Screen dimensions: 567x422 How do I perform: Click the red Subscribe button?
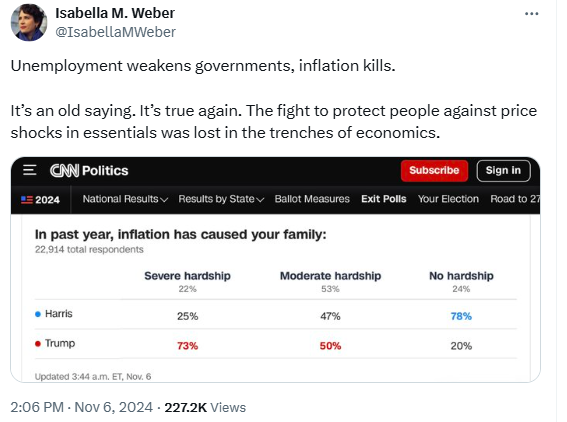tap(434, 170)
